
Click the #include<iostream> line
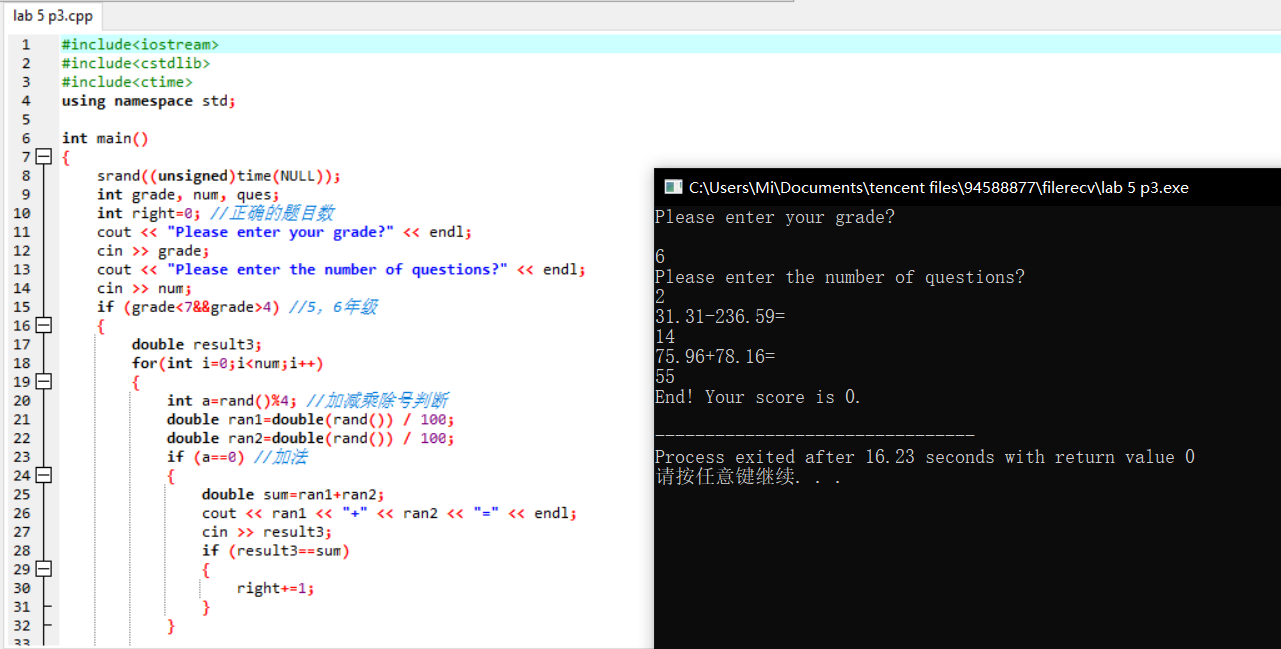pyautogui.click(x=140, y=44)
